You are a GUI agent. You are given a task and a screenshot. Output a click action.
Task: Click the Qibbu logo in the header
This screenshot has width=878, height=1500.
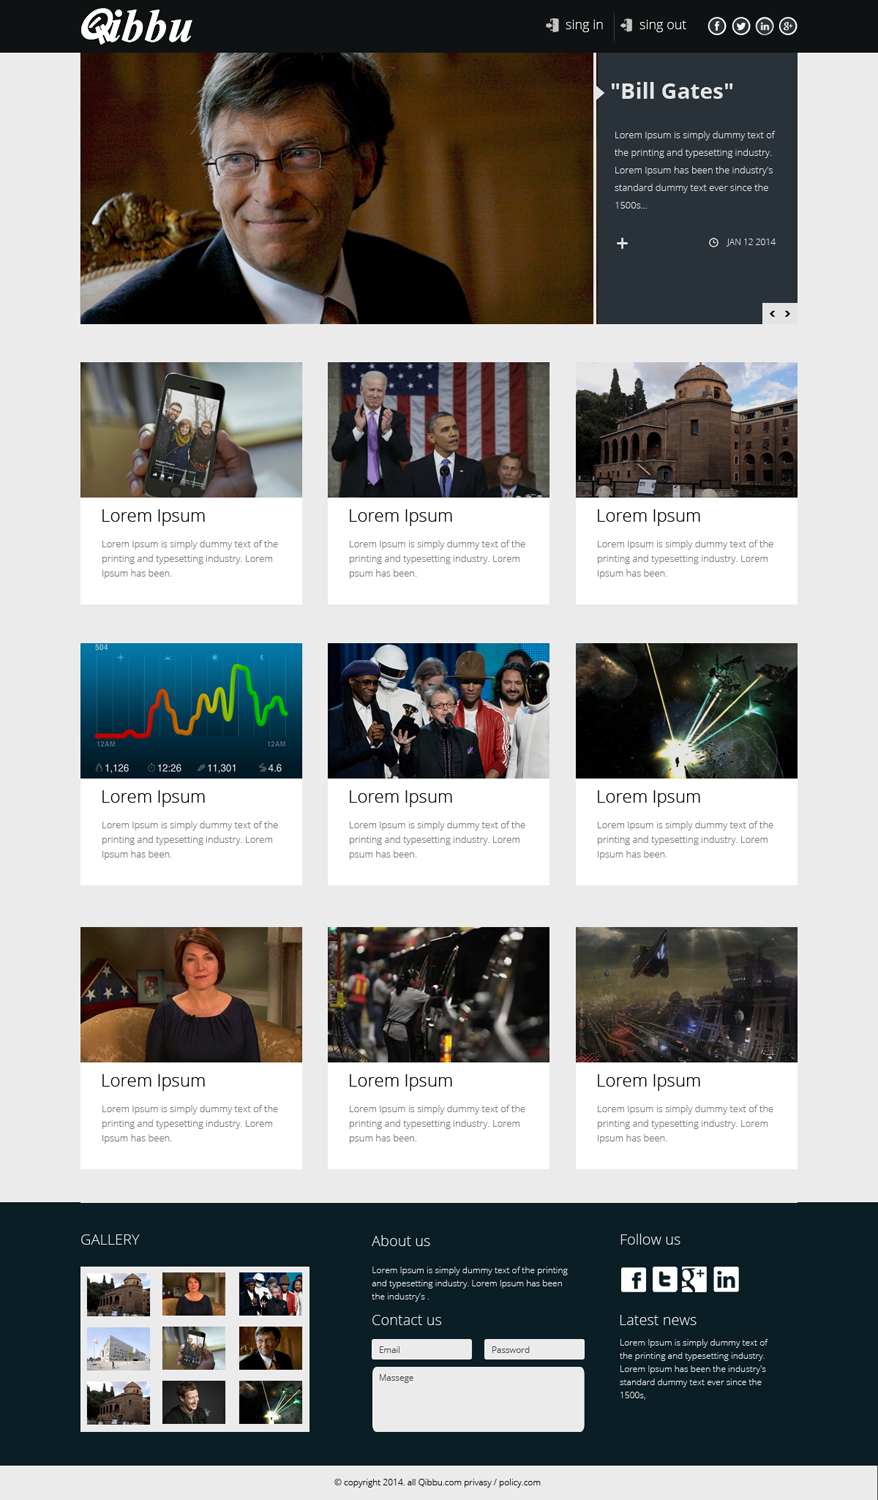pos(135,26)
